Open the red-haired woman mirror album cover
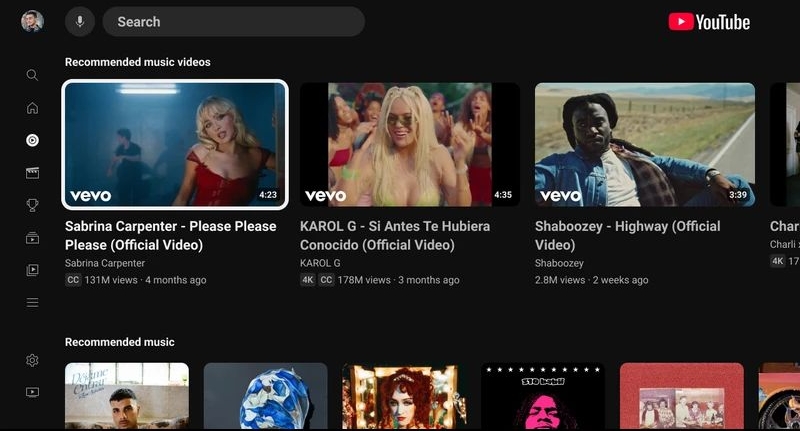The image size is (800, 431). 404,396
